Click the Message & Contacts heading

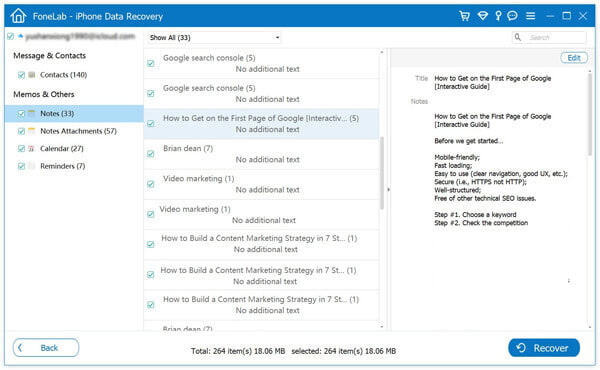click(x=49, y=55)
